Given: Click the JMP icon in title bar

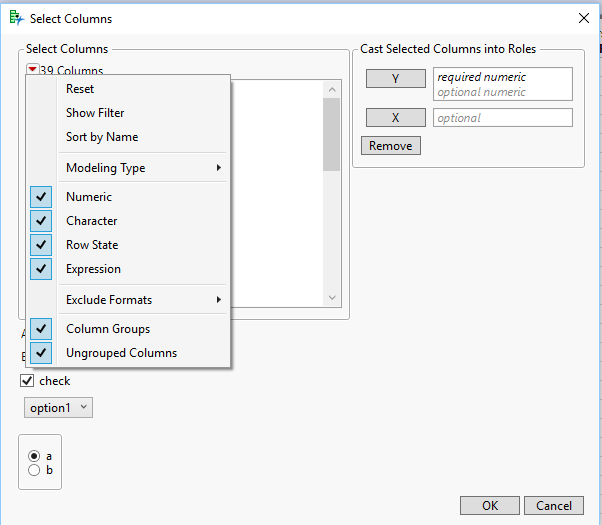Looking at the screenshot, I should pyautogui.click(x=15, y=18).
